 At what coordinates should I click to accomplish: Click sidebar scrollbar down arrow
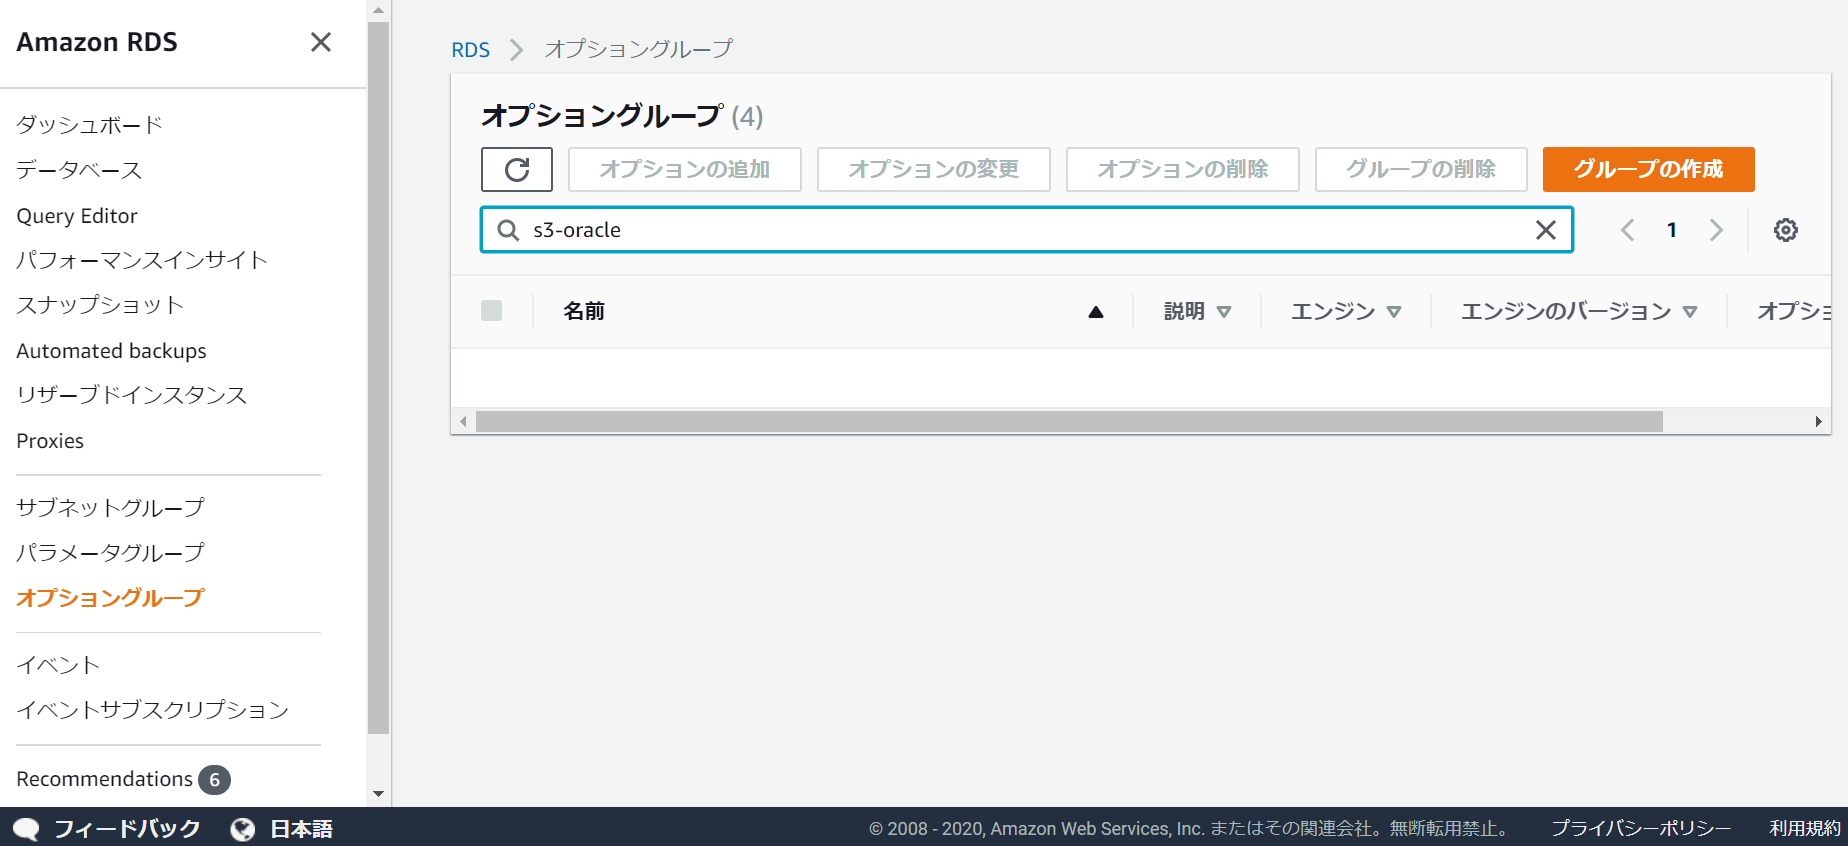(378, 794)
